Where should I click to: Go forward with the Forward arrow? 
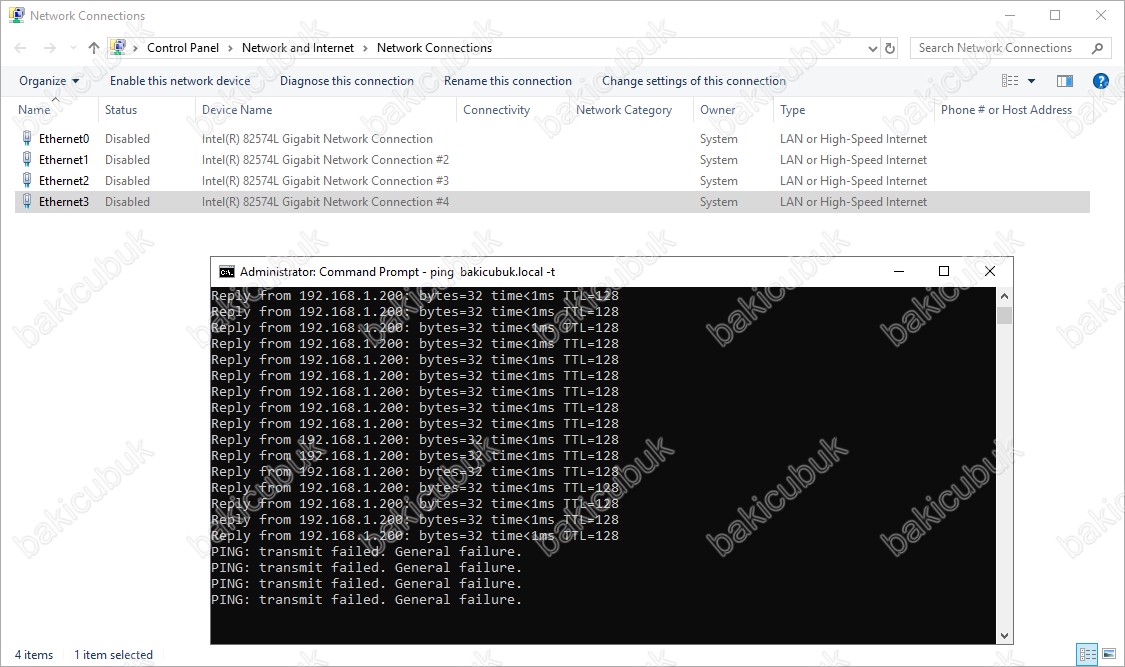coord(50,48)
